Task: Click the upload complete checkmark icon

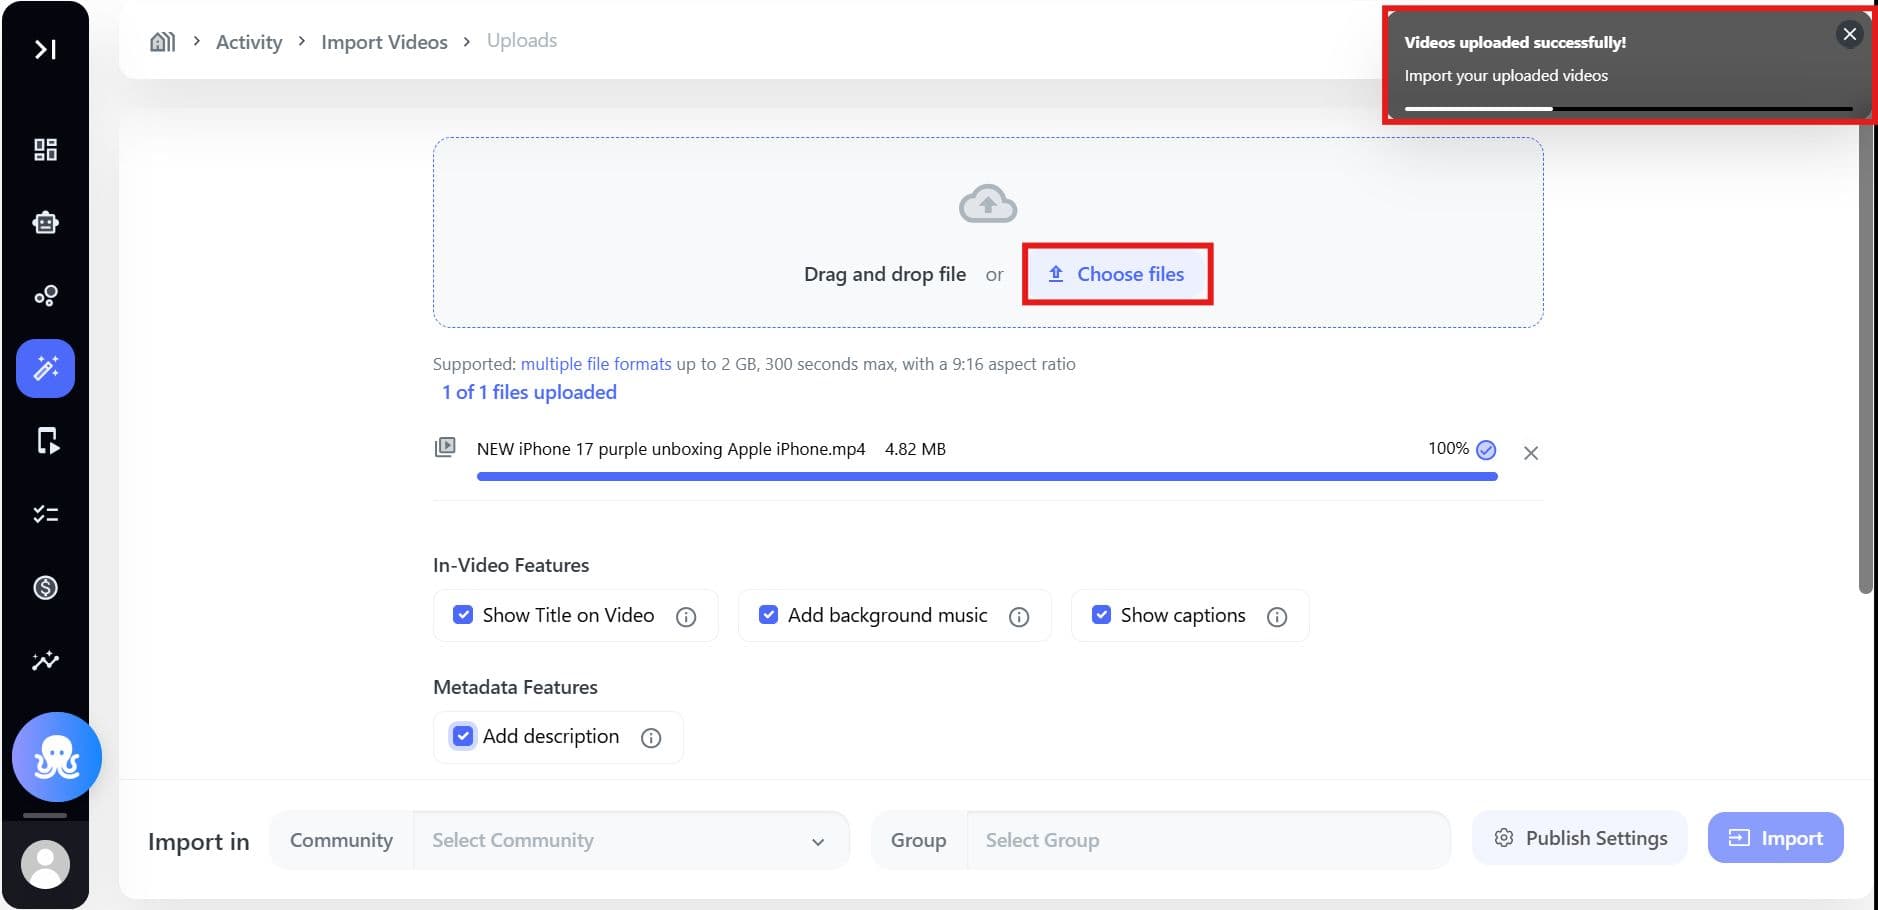Action: [x=1486, y=450]
